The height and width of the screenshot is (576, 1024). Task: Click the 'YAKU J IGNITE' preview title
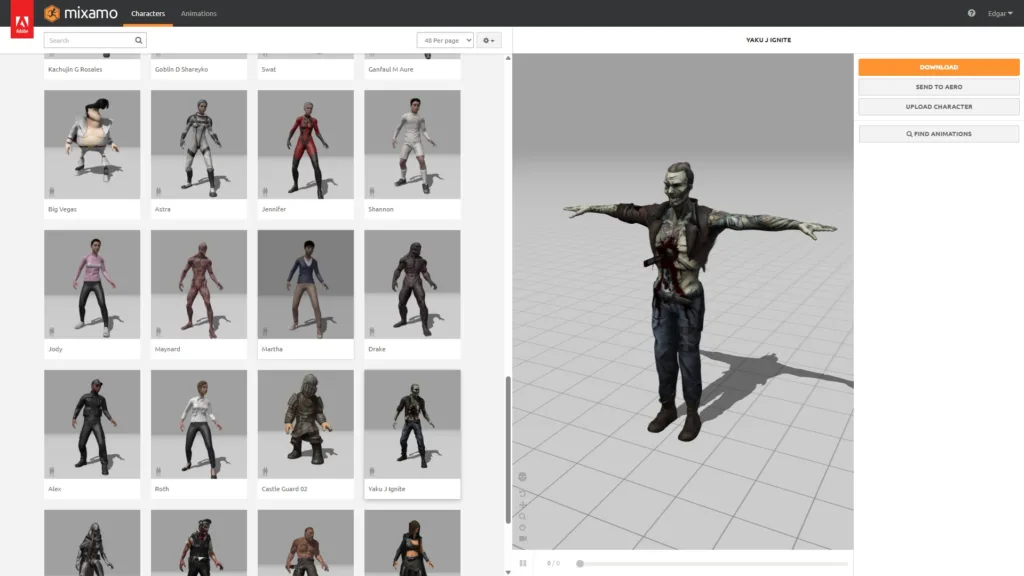(x=769, y=40)
